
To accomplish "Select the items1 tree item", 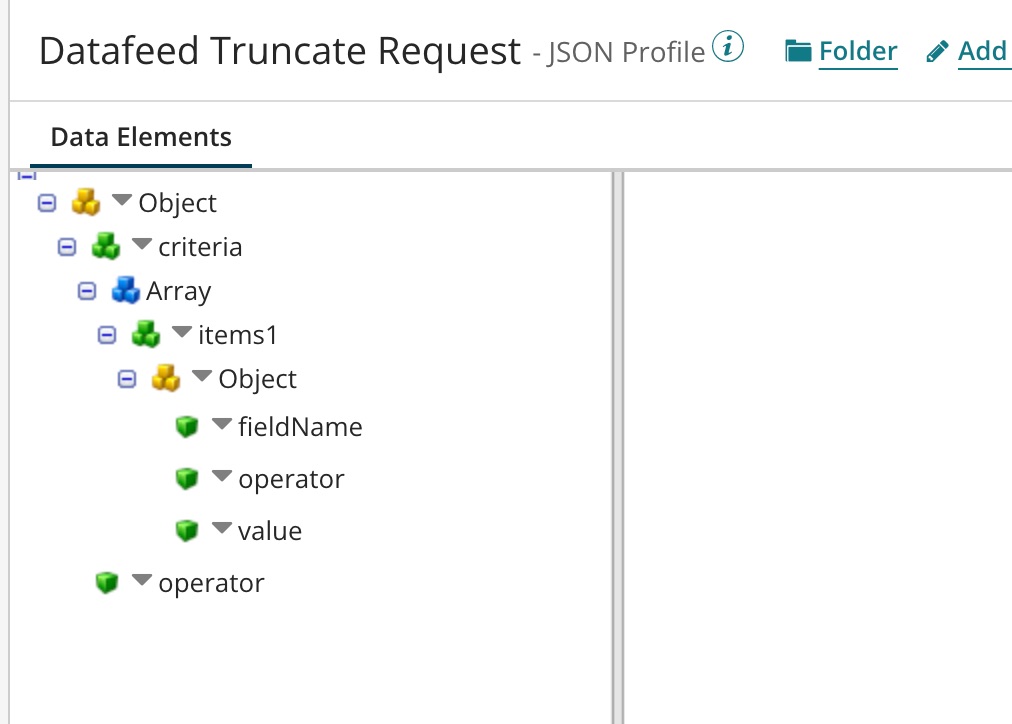I will (237, 334).
